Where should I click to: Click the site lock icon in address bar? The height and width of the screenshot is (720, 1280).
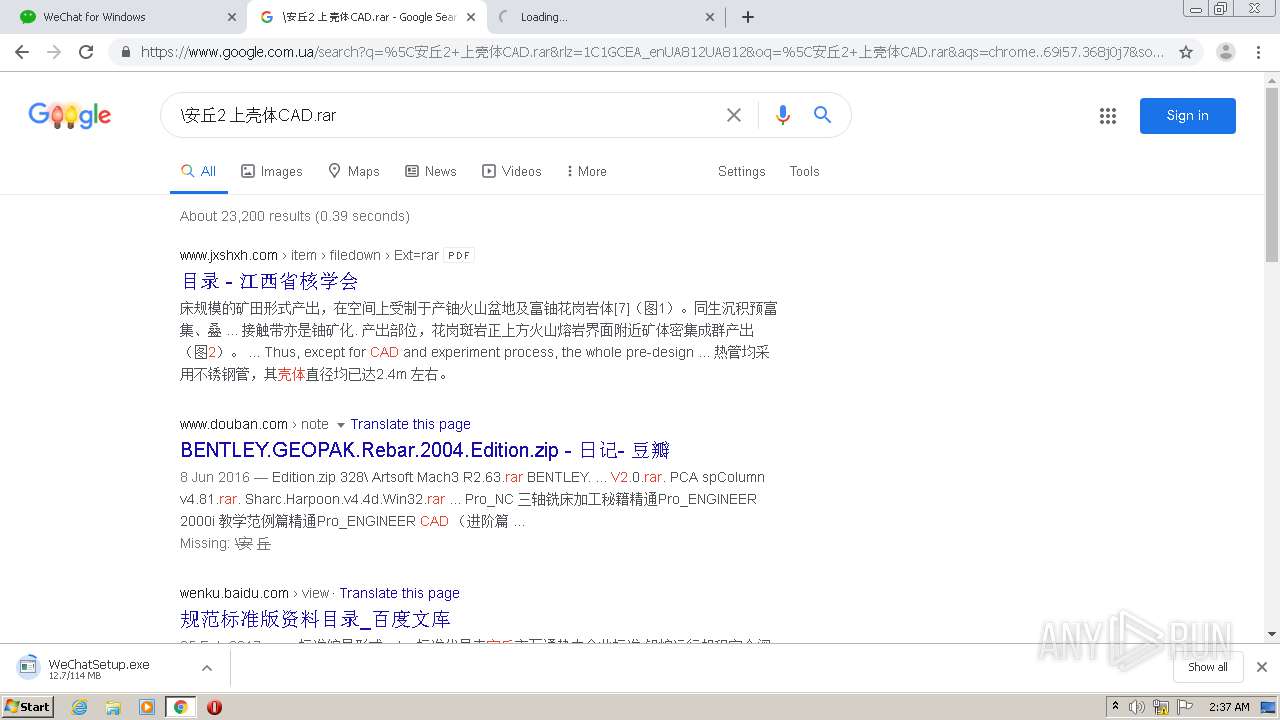click(x=126, y=52)
